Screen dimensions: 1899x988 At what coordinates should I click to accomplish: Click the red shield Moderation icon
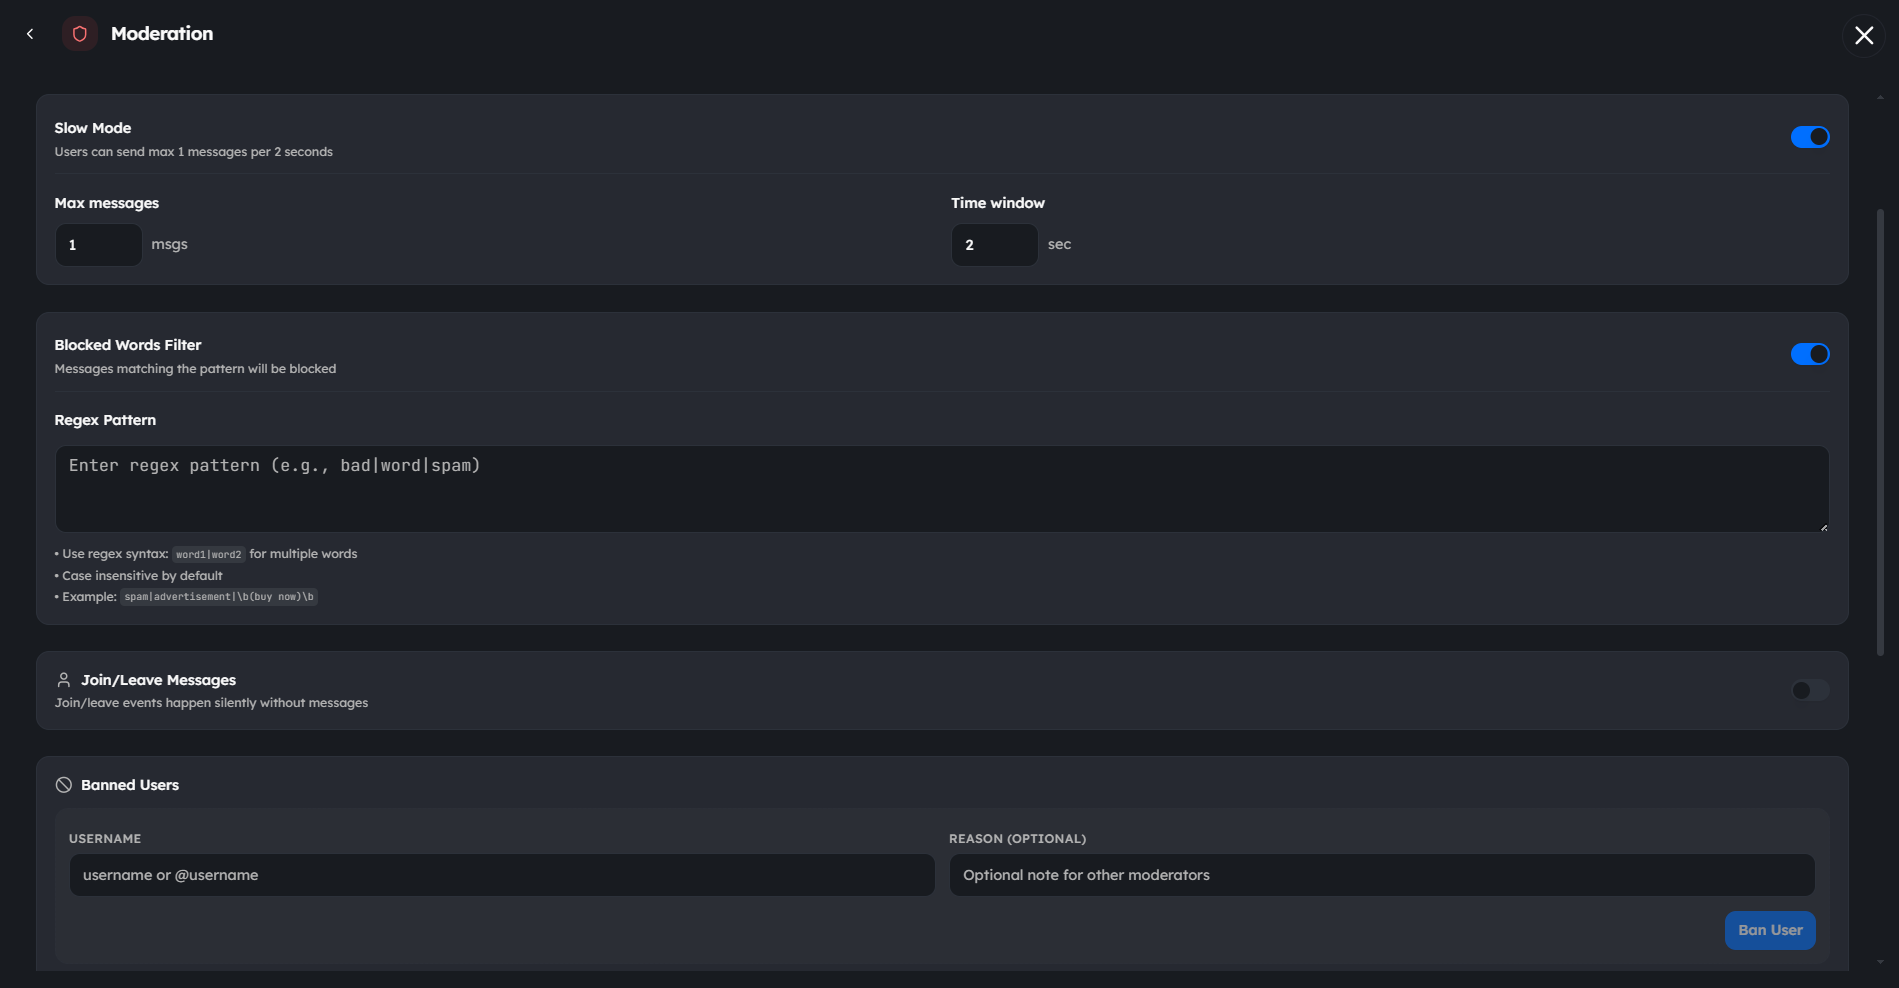coord(79,33)
